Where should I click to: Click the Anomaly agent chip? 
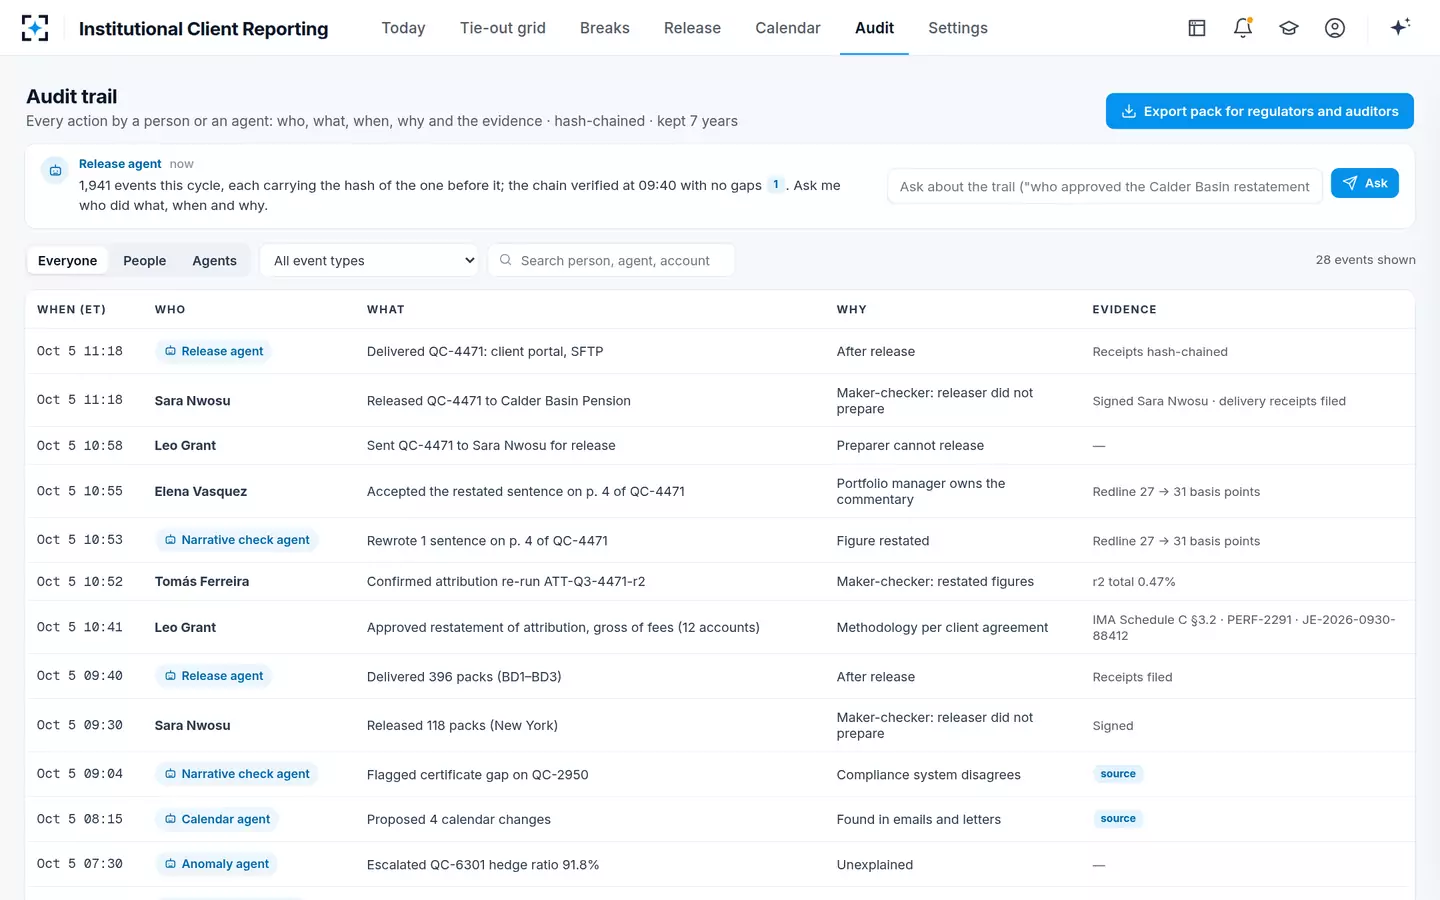coord(217,864)
